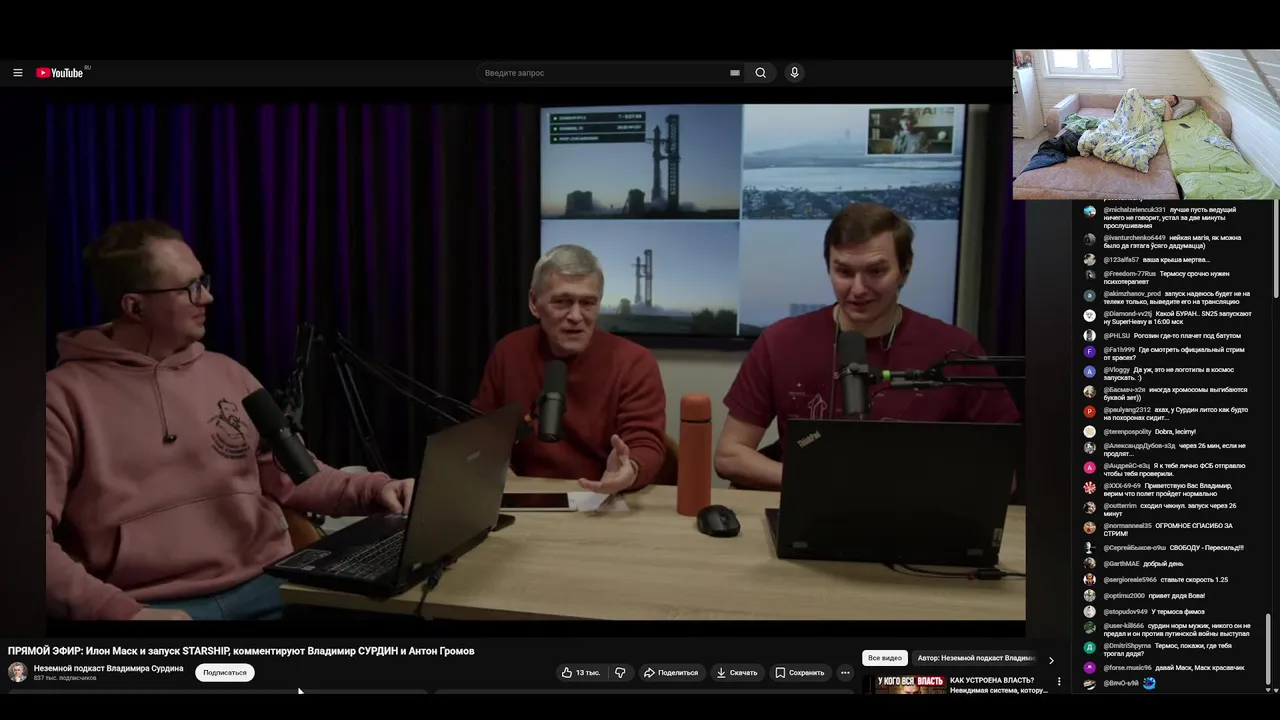The image size is (1280, 720).
Task: Click username '@stopudov949' in chat
Action: pos(1125,612)
